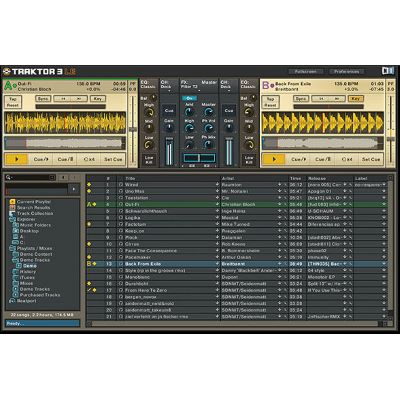This screenshot has height=400, width=400.
Task: Nudge Deck B tempo backward
Action: point(320,99)
